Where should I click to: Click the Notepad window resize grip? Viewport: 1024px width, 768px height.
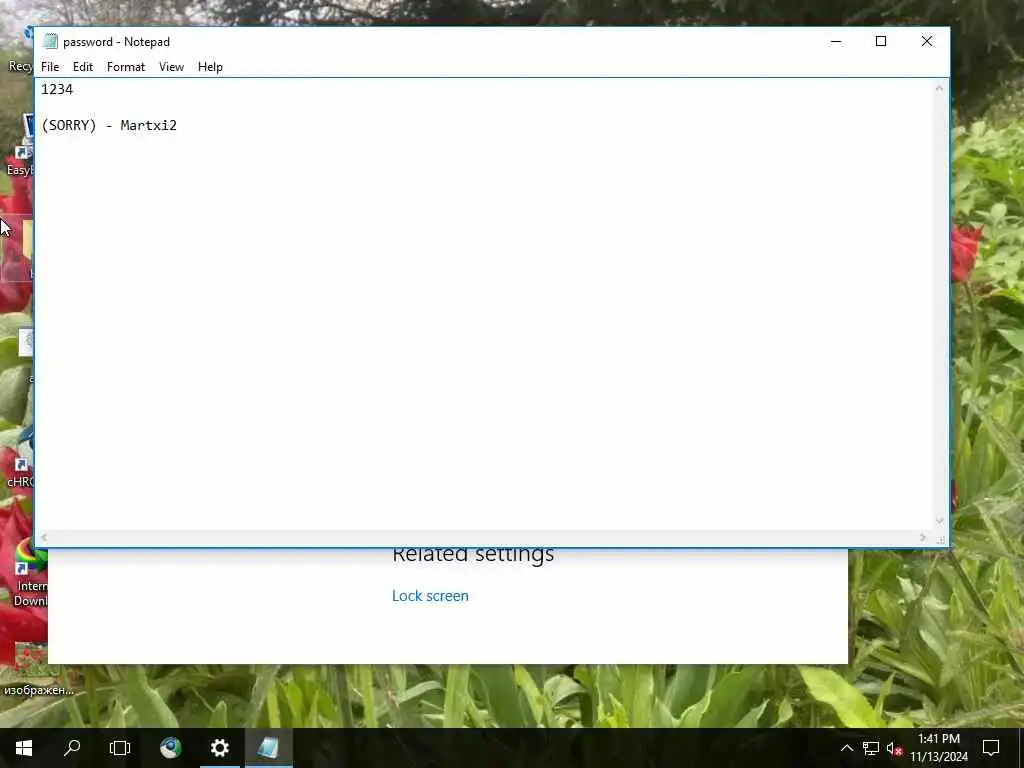pyautogui.click(x=940, y=539)
